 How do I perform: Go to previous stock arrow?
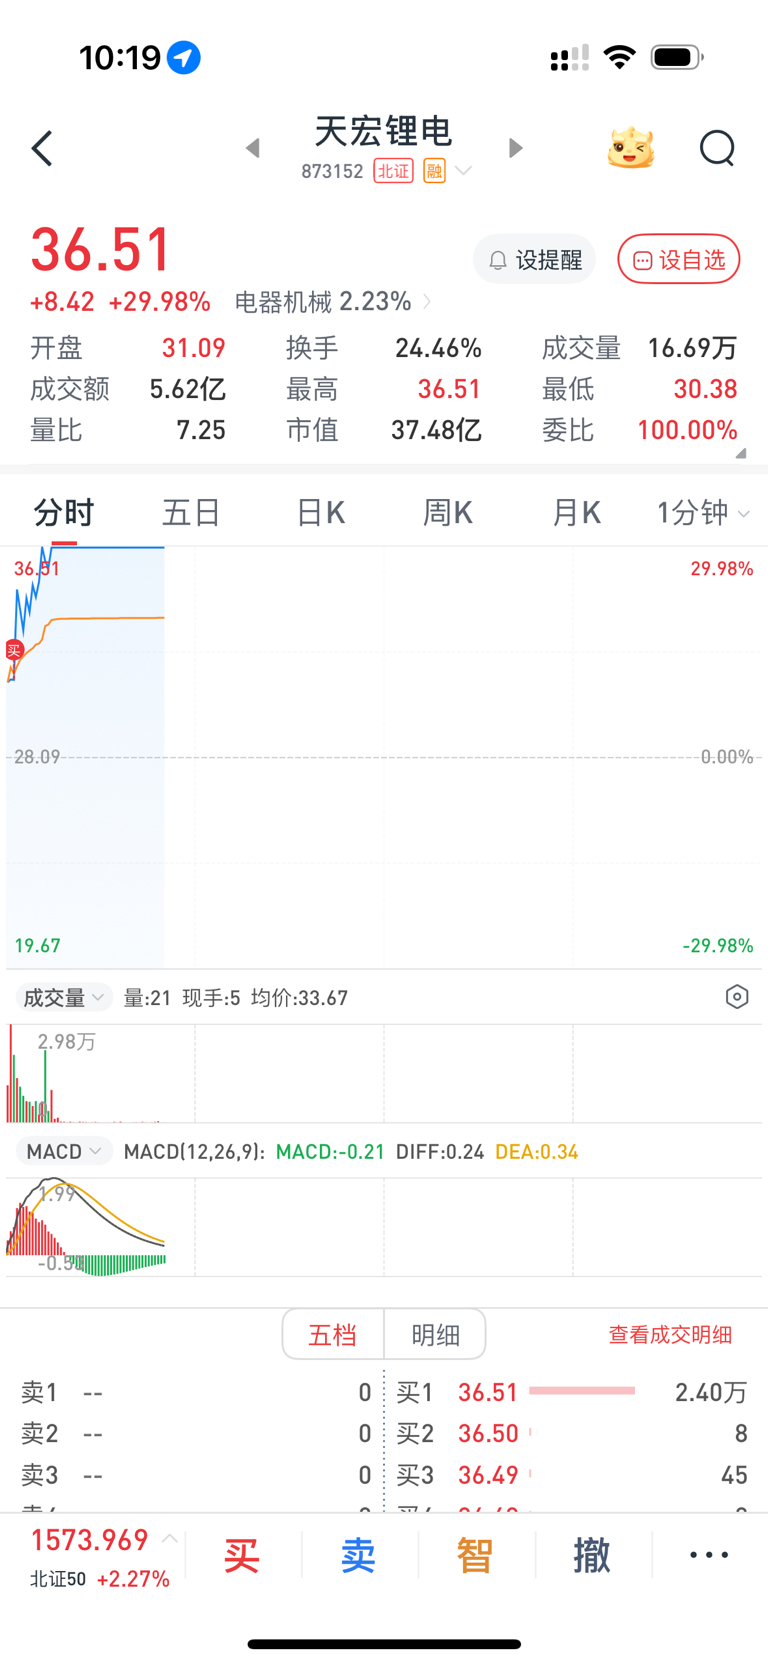coord(253,148)
